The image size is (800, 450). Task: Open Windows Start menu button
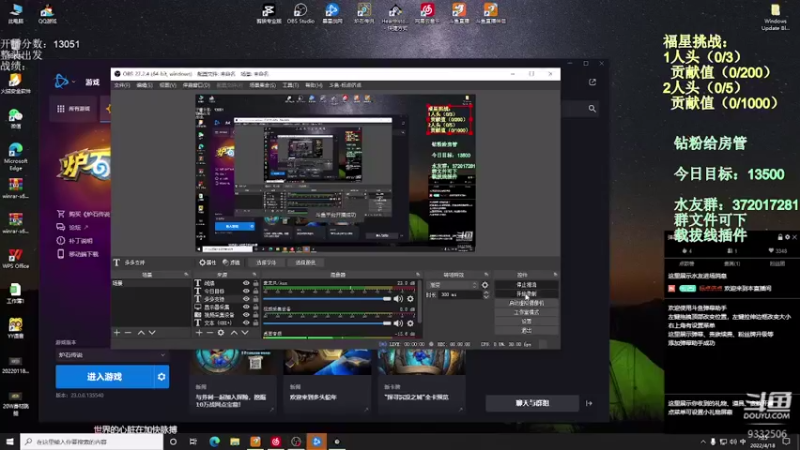click(x=10, y=441)
